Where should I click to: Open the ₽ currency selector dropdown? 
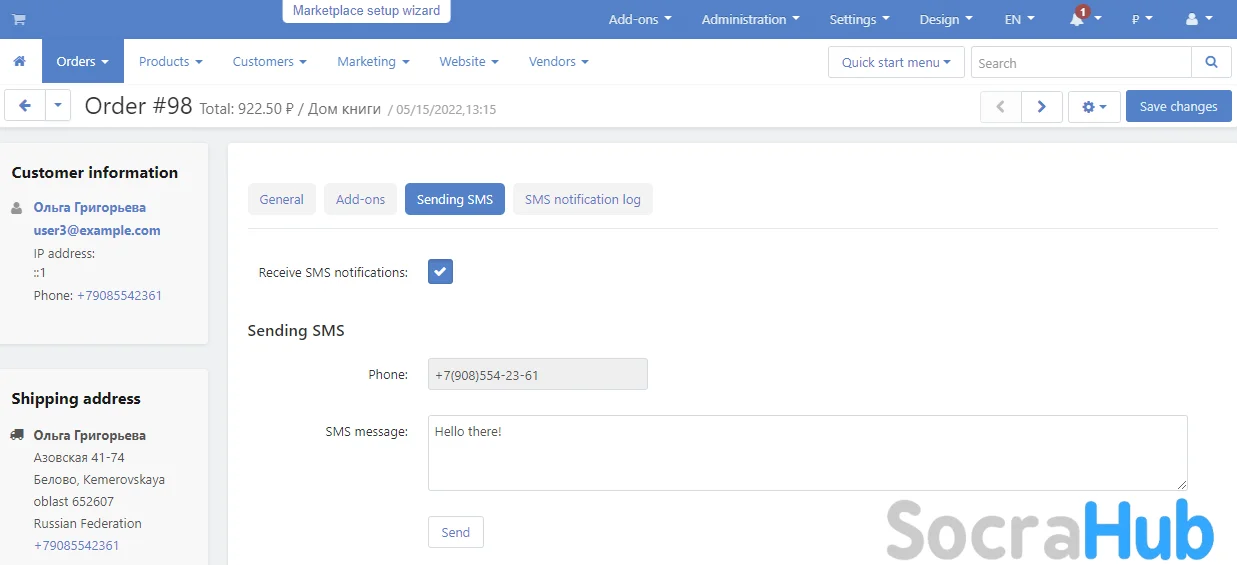tap(1142, 20)
